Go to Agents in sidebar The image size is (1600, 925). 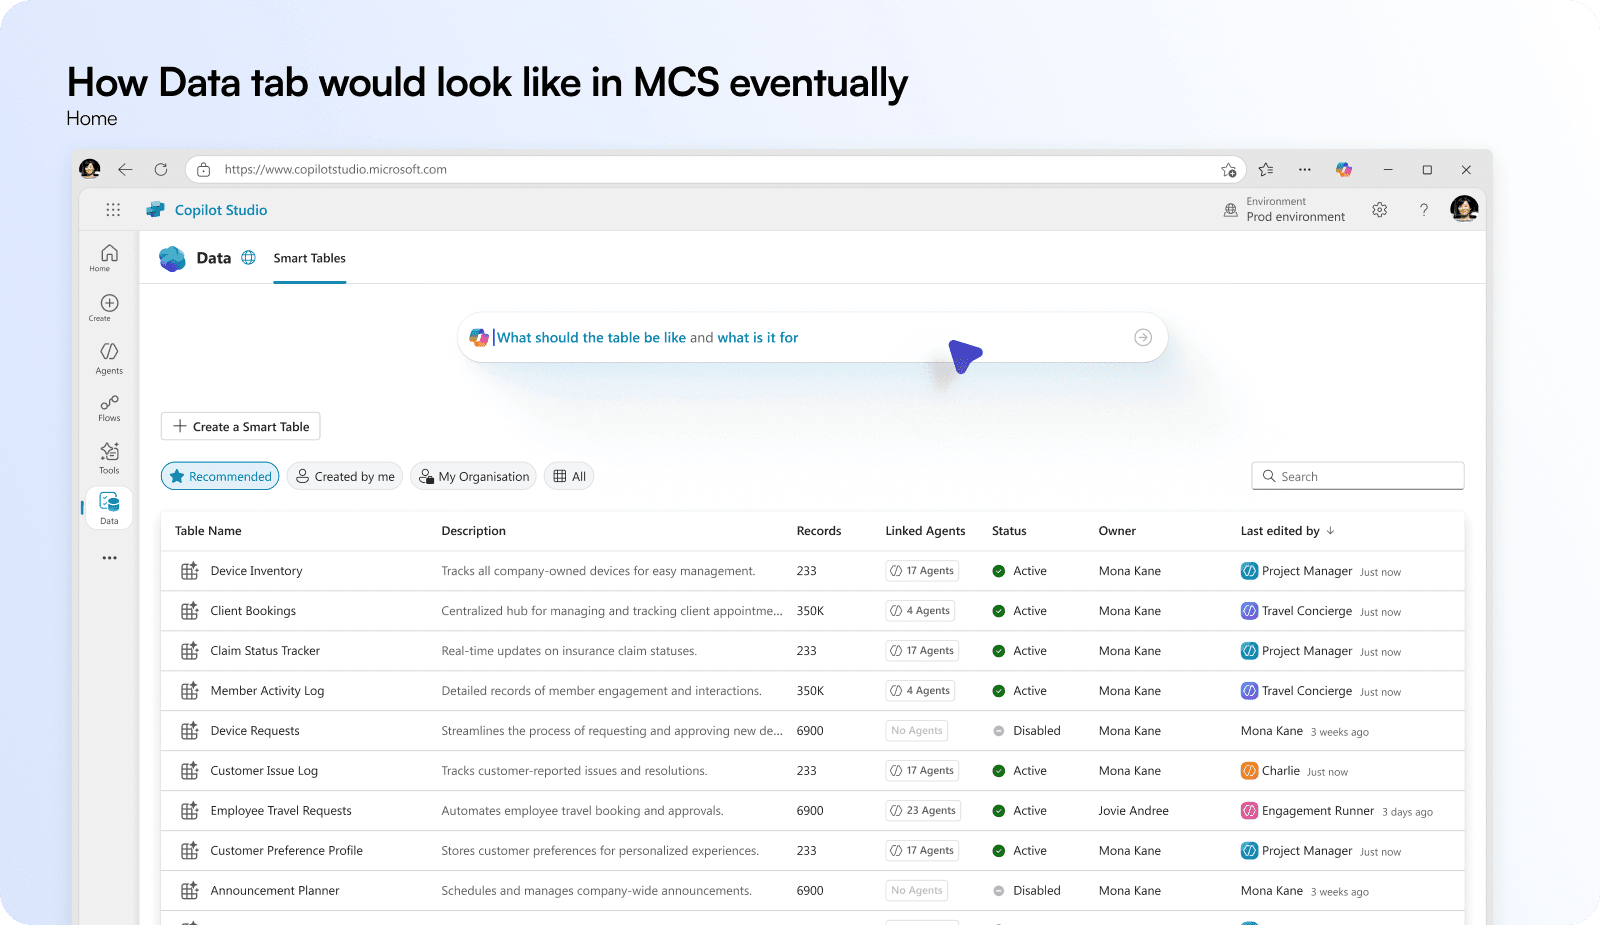pos(109,358)
